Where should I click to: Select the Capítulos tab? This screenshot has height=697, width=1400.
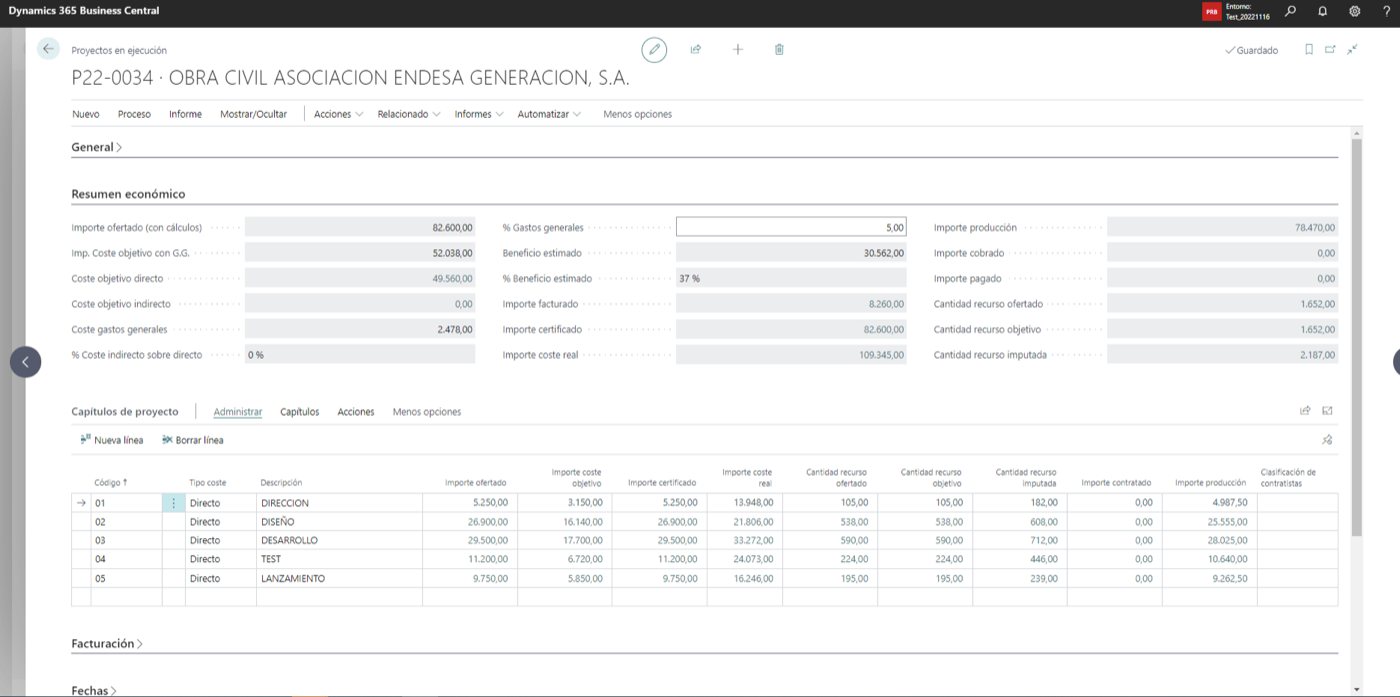(300, 412)
